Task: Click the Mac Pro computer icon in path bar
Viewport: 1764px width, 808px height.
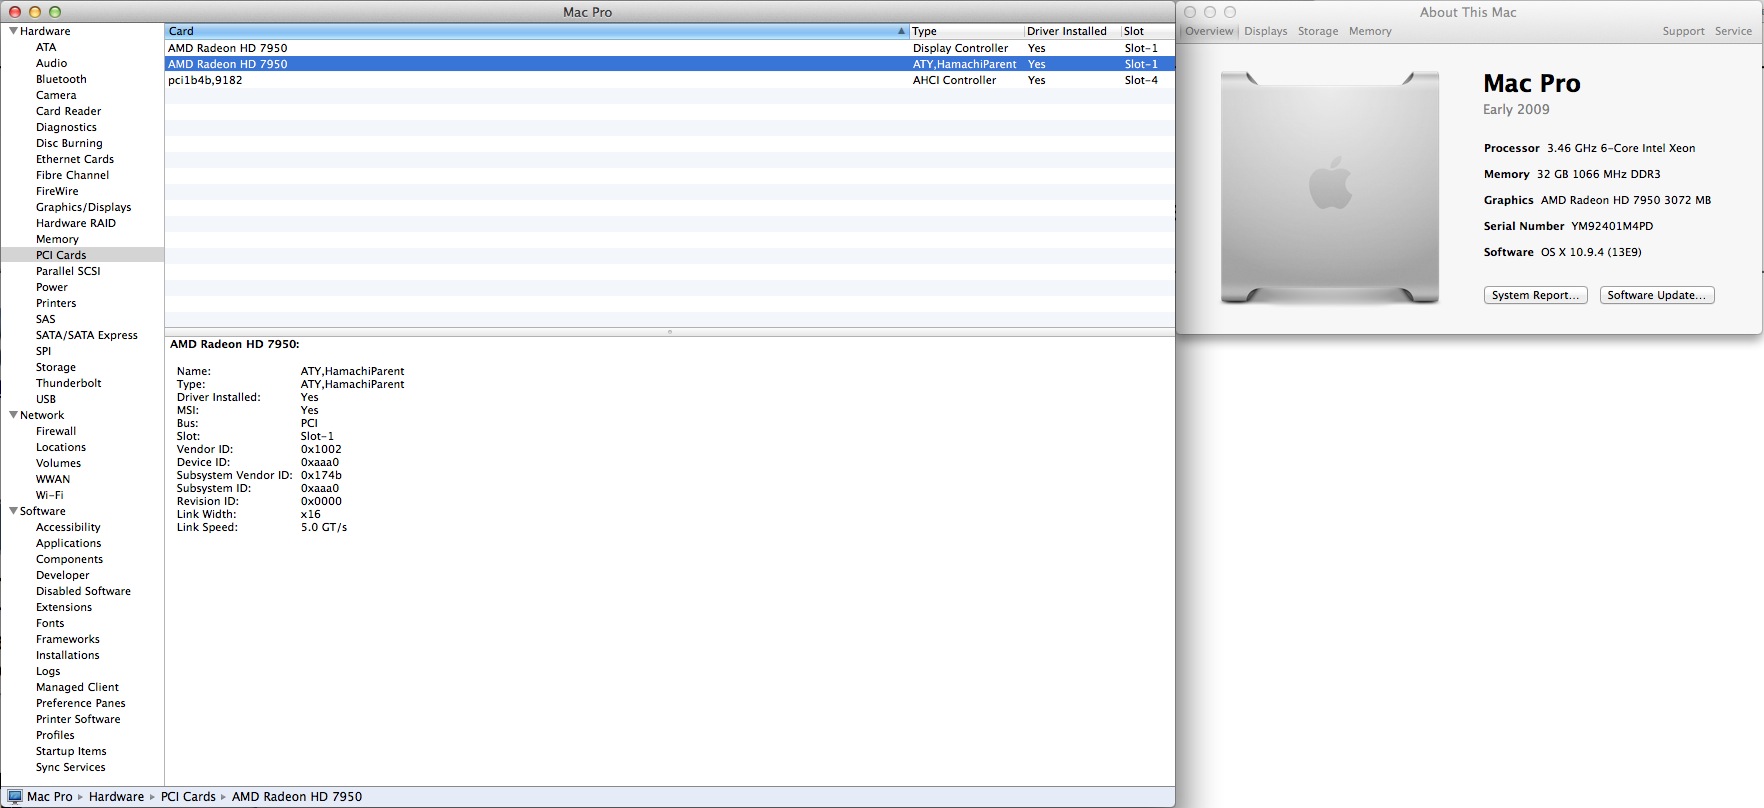Action: [15, 797]
